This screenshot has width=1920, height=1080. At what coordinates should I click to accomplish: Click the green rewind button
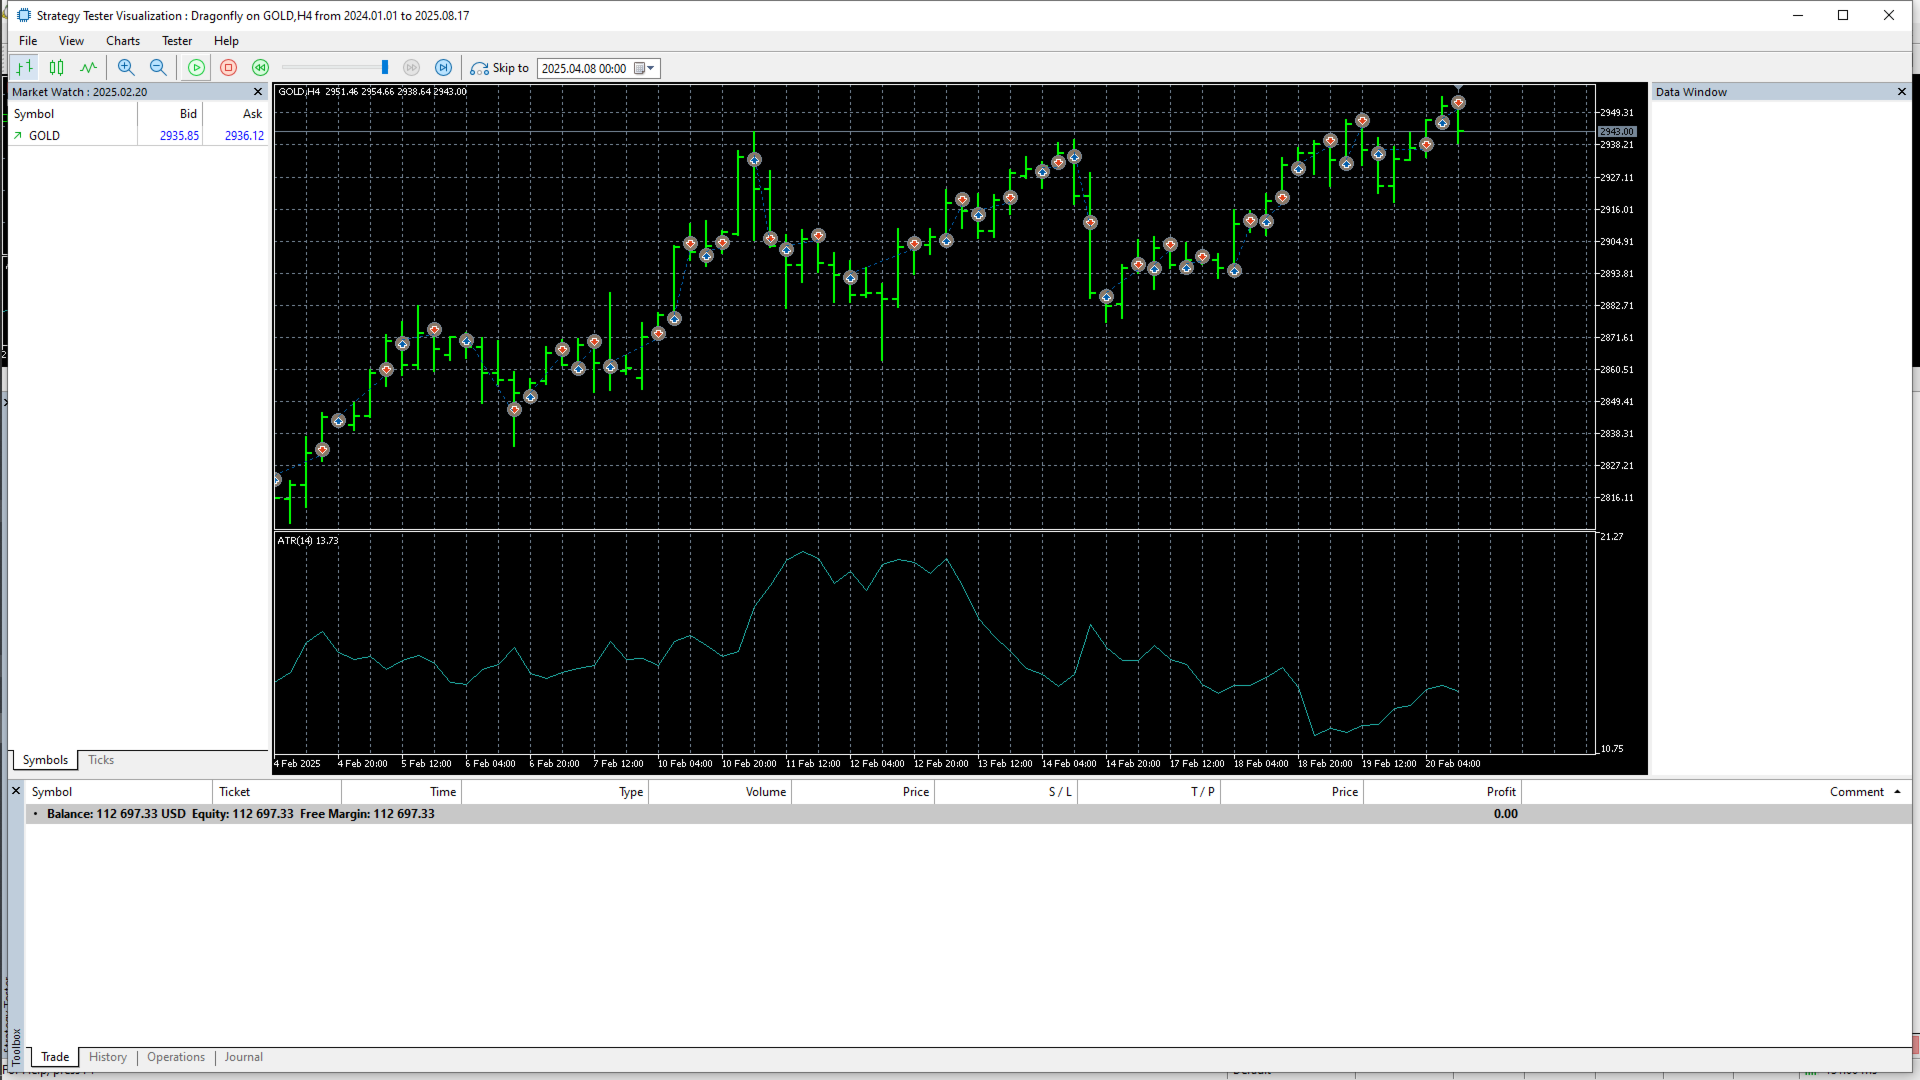pos(261,68)
